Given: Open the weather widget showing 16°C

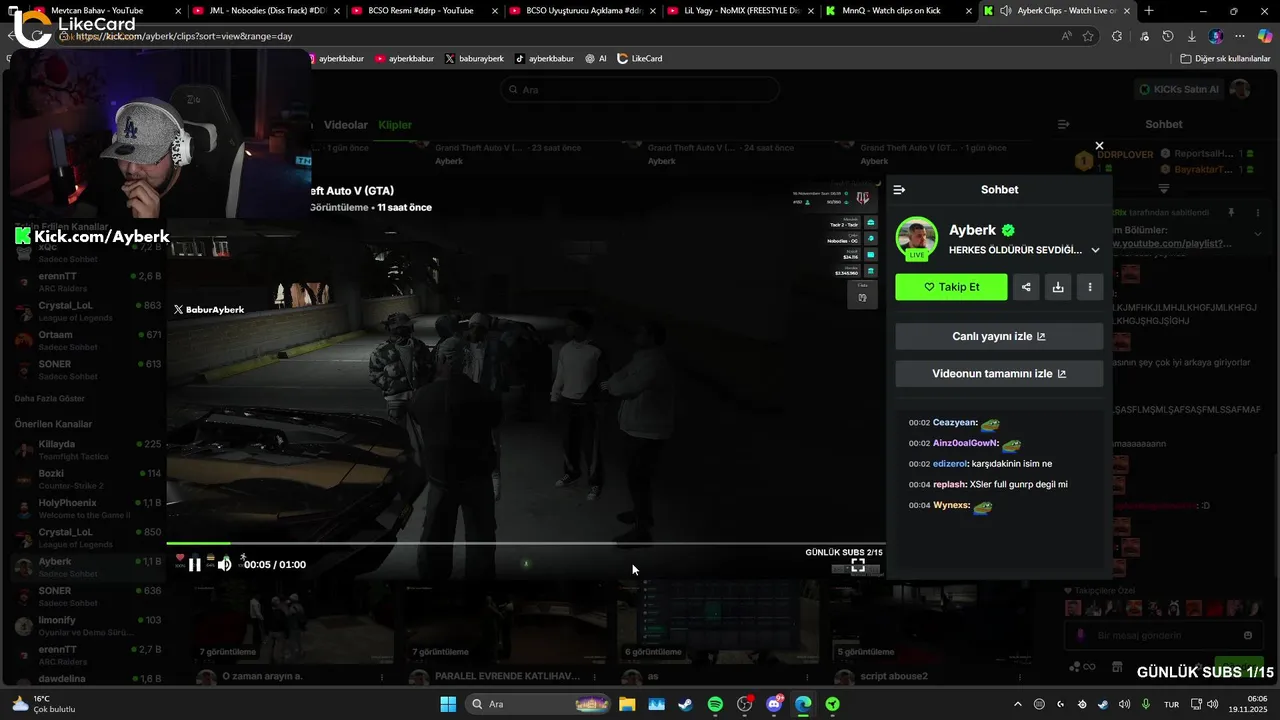Looking at the screenshot, I should tap(45, 704).
